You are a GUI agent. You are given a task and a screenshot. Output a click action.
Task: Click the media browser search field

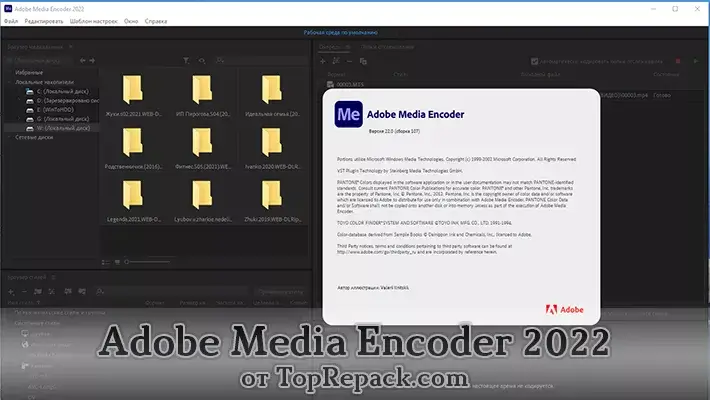click(262, 60)
